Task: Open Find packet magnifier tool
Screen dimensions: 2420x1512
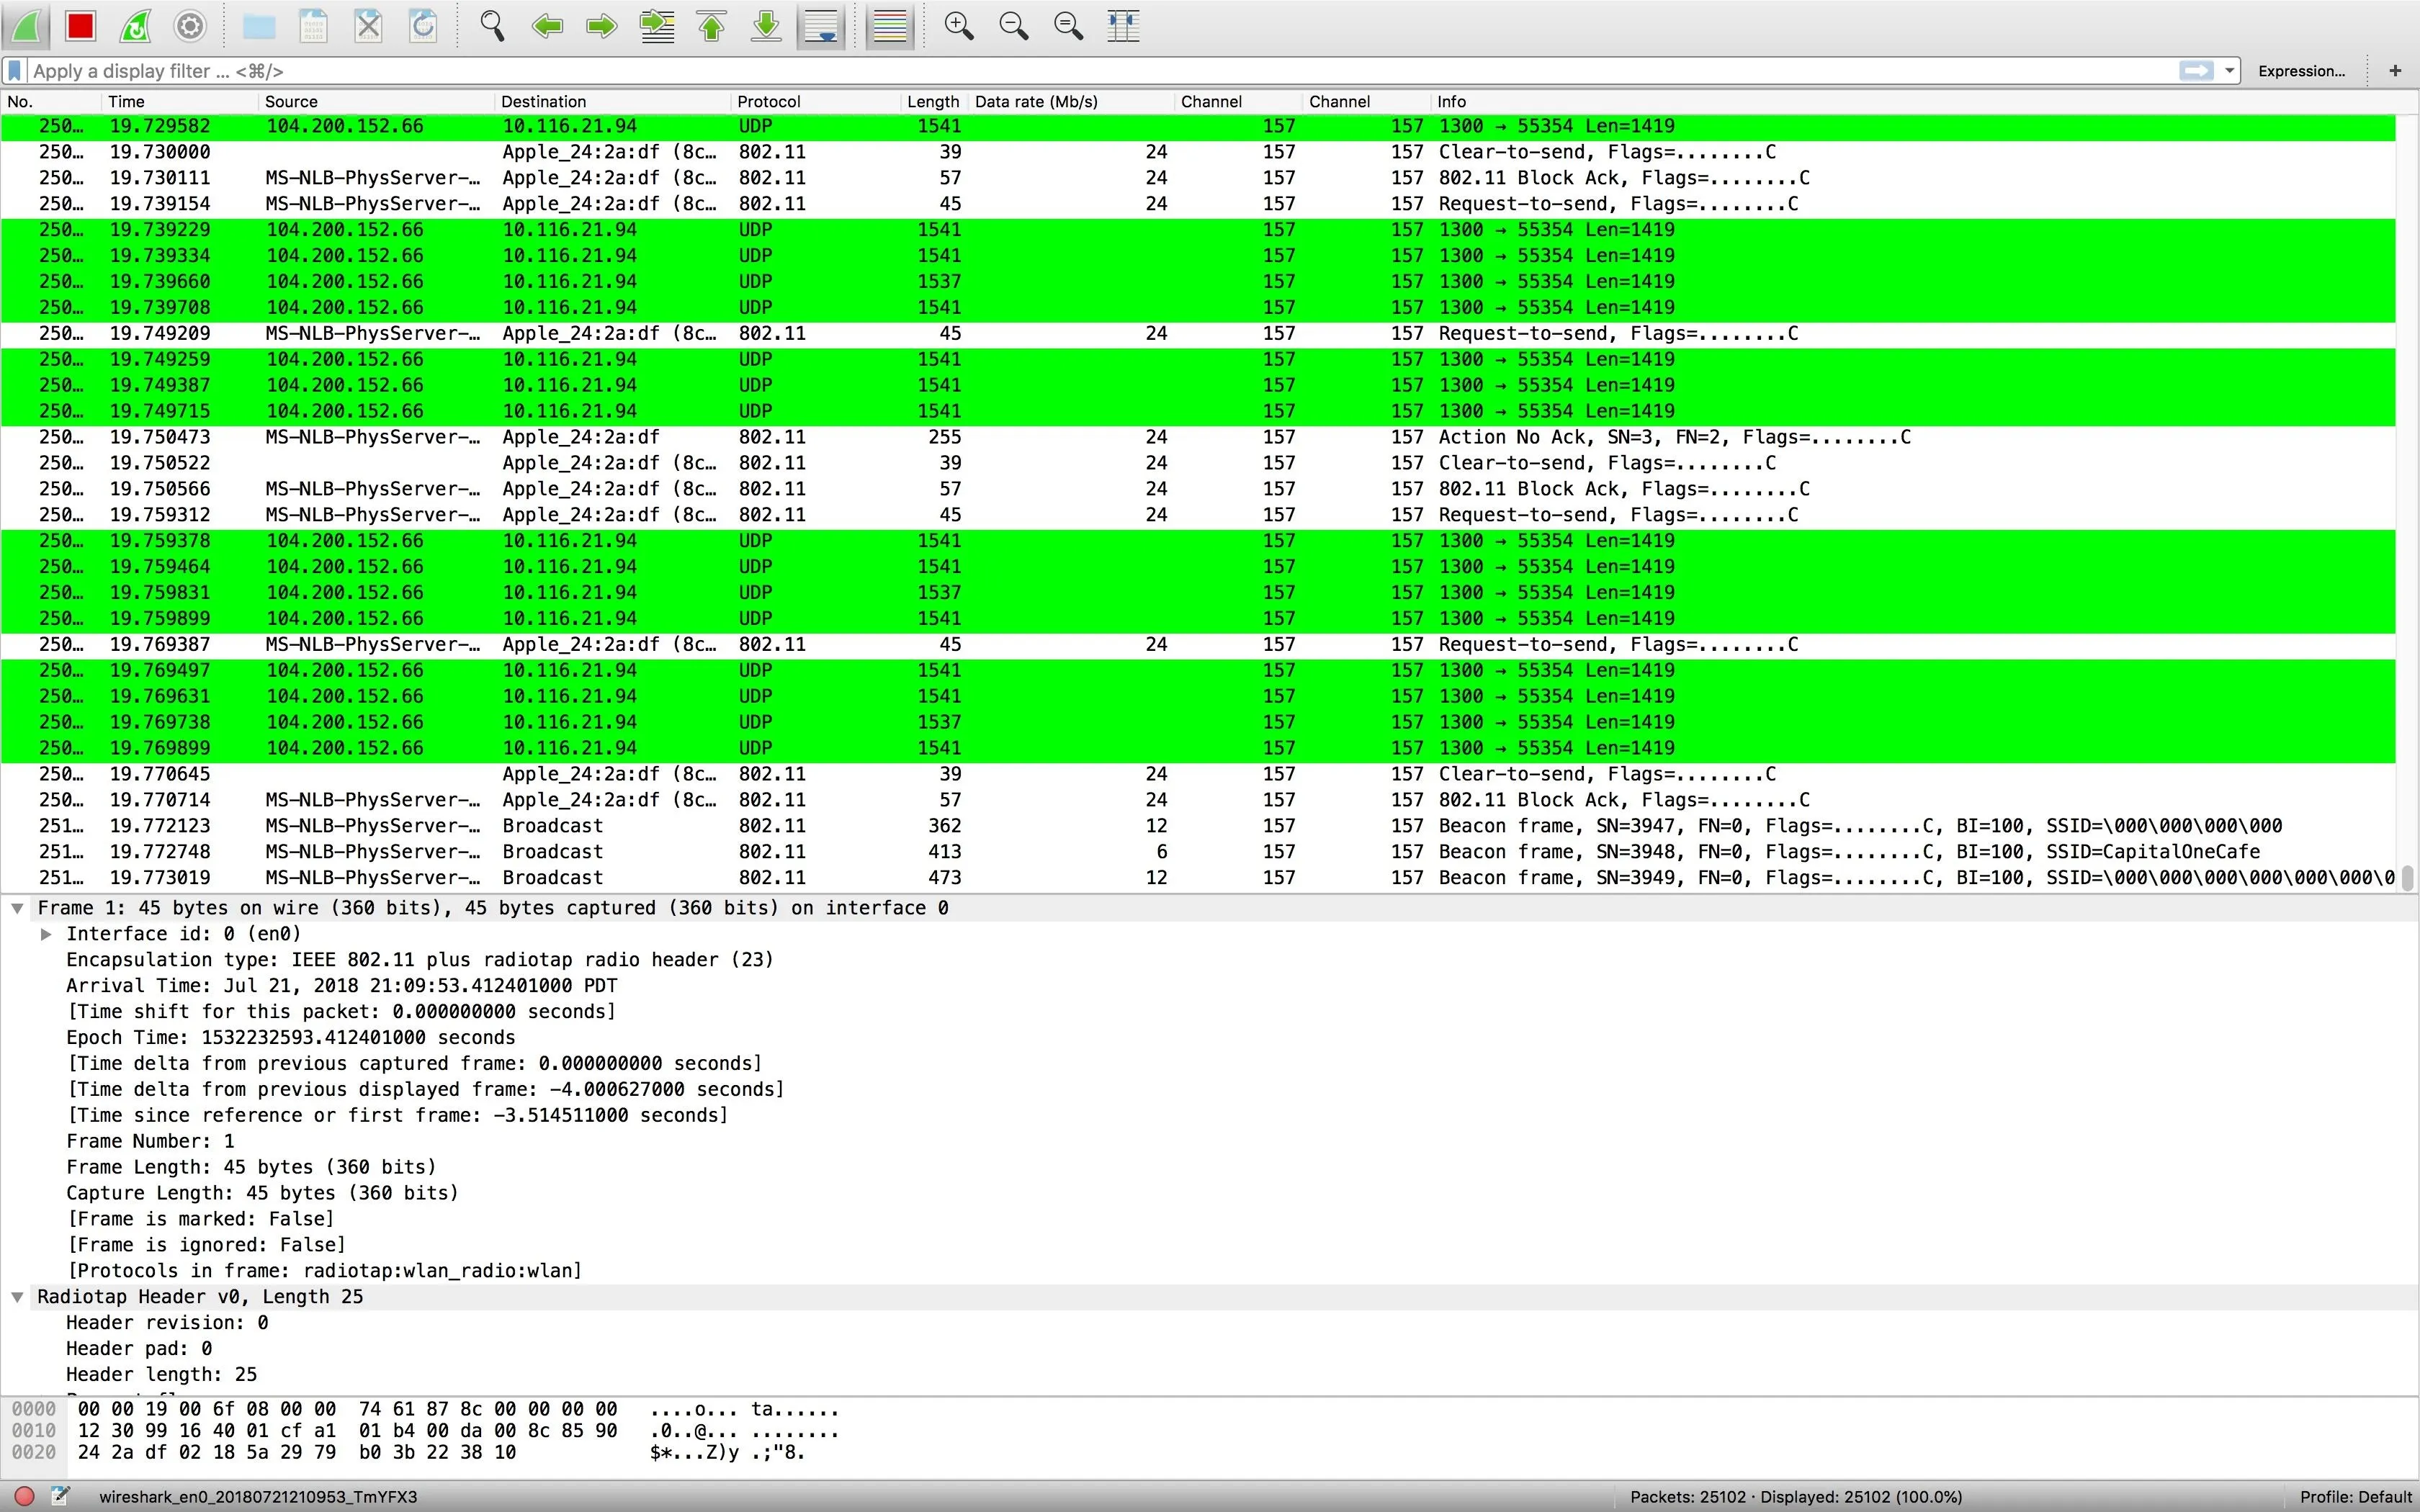Action: click(x=492, y=26)
